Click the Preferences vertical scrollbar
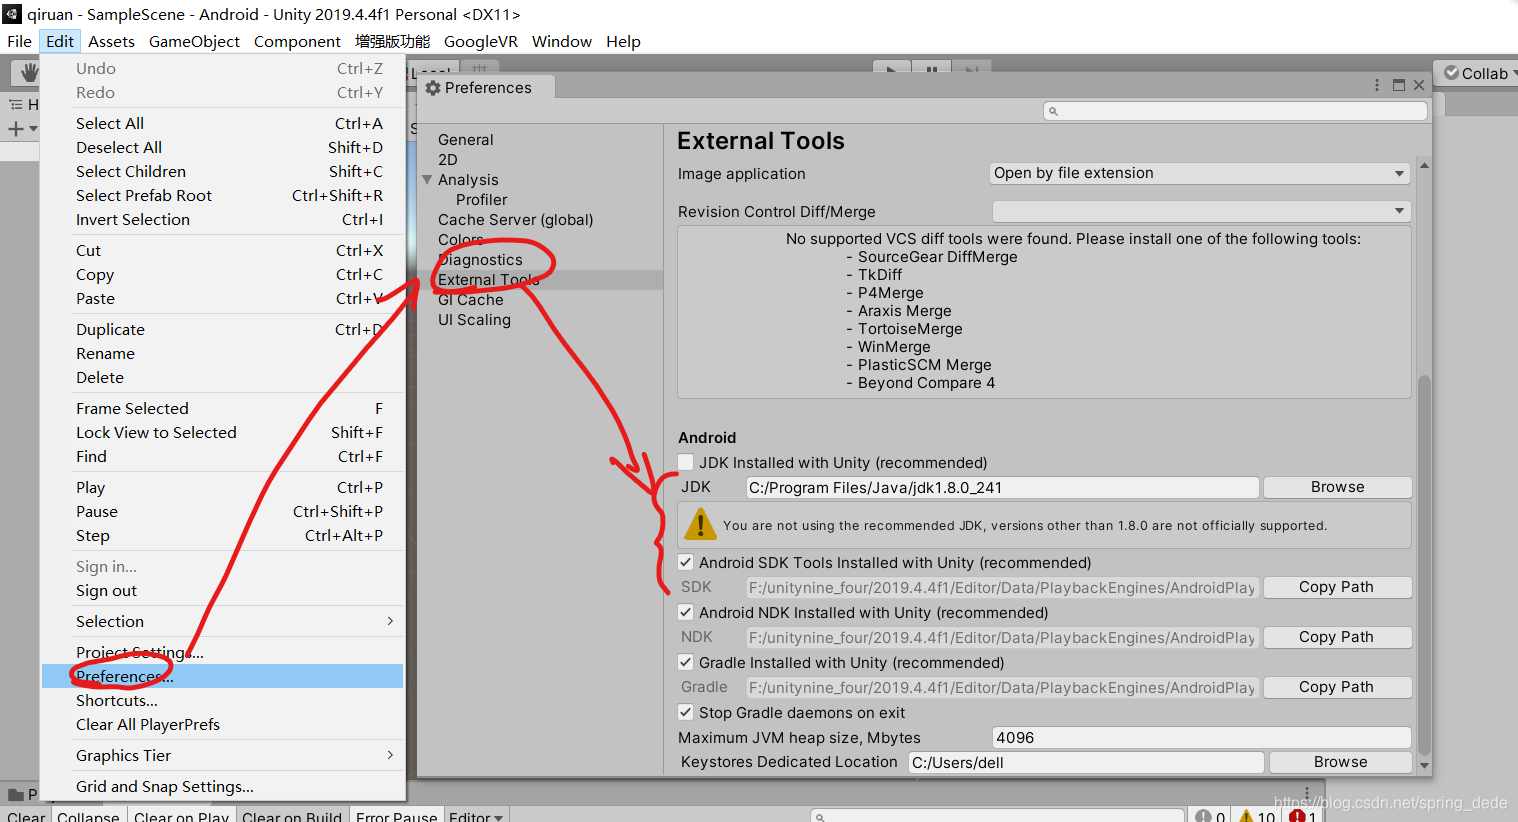 coord(1424,565)
